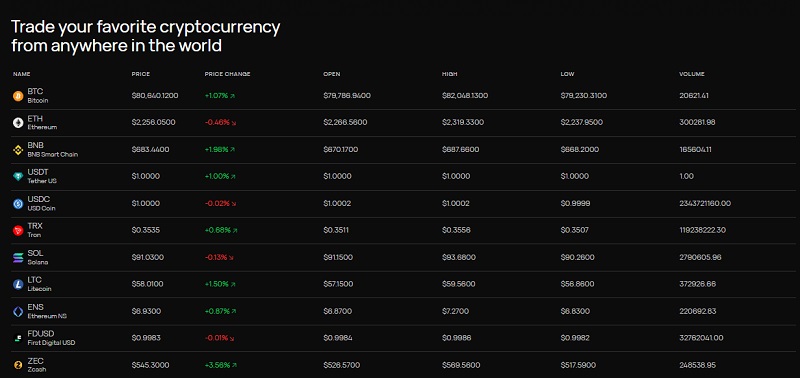Click Bitcoin volume 20621.41

point(694,96)
